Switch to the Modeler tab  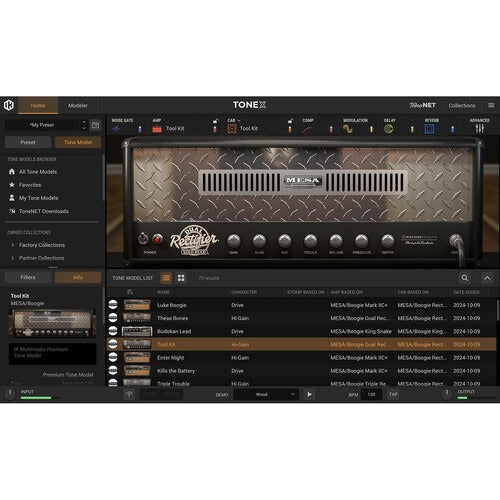(78, 106)
